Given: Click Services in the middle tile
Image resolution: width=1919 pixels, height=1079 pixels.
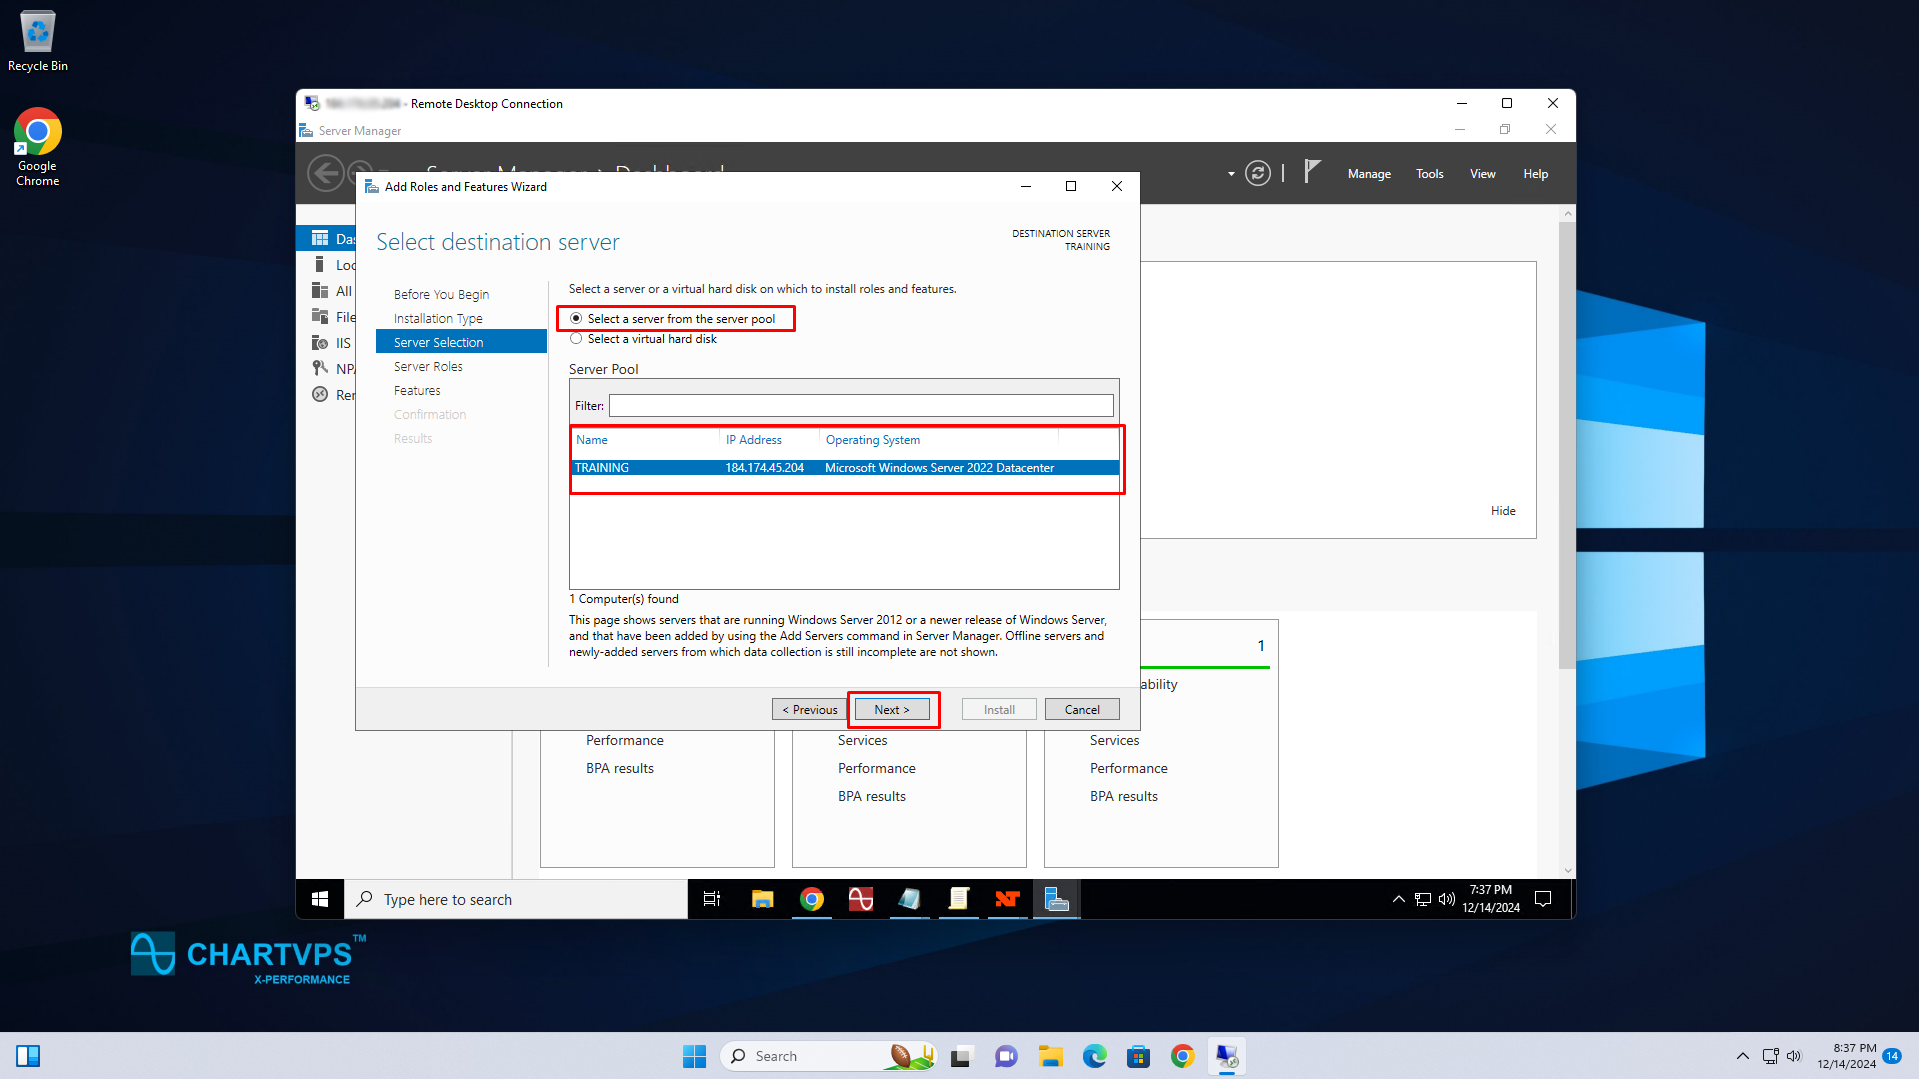Looking at the screenshot, I should 862,740.
